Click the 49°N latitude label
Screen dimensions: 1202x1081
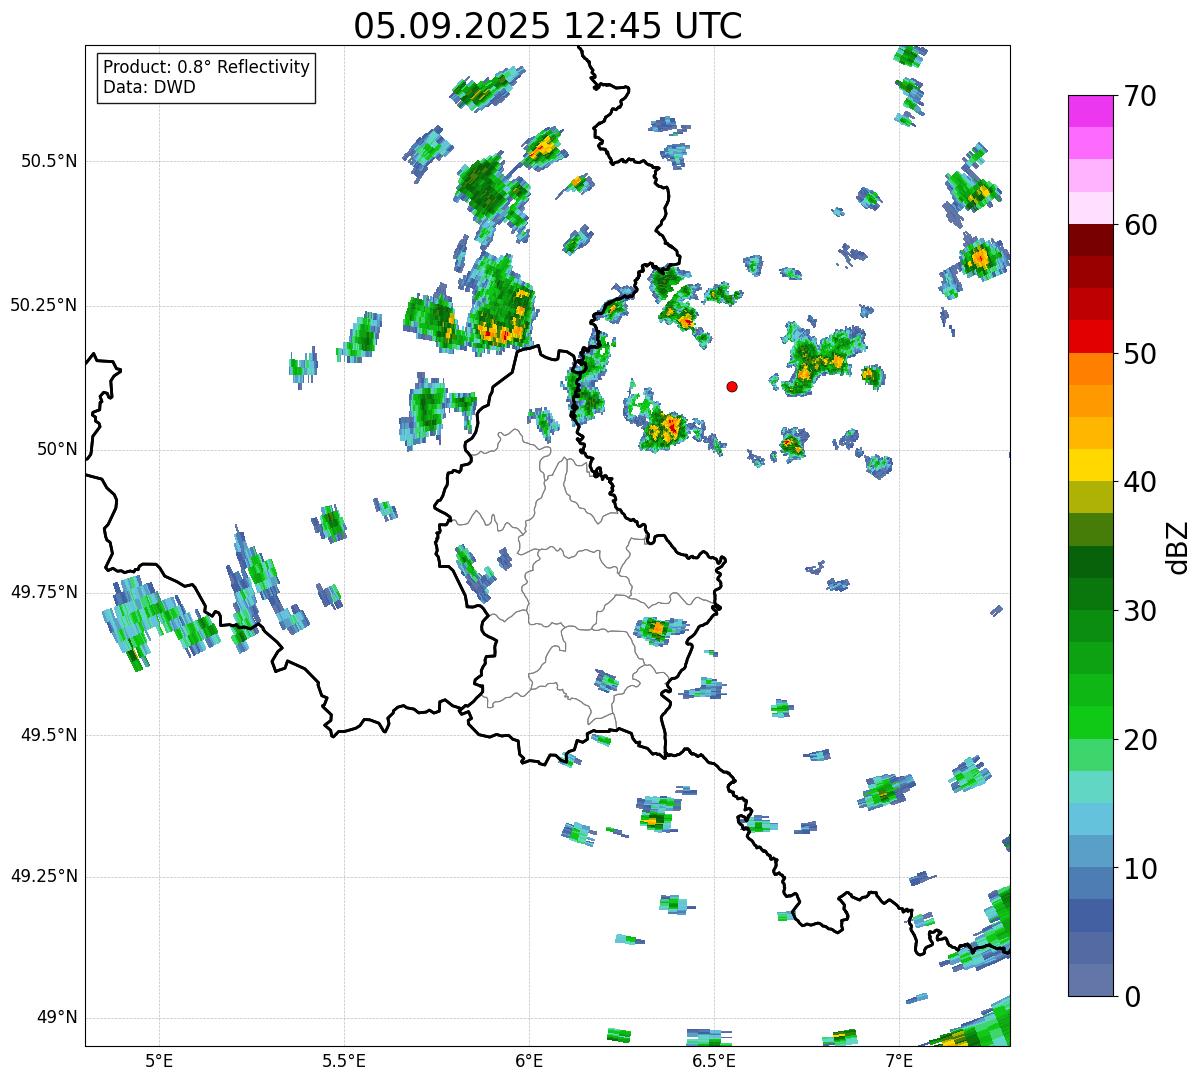pyautogui.click(x=58, y=1018)
